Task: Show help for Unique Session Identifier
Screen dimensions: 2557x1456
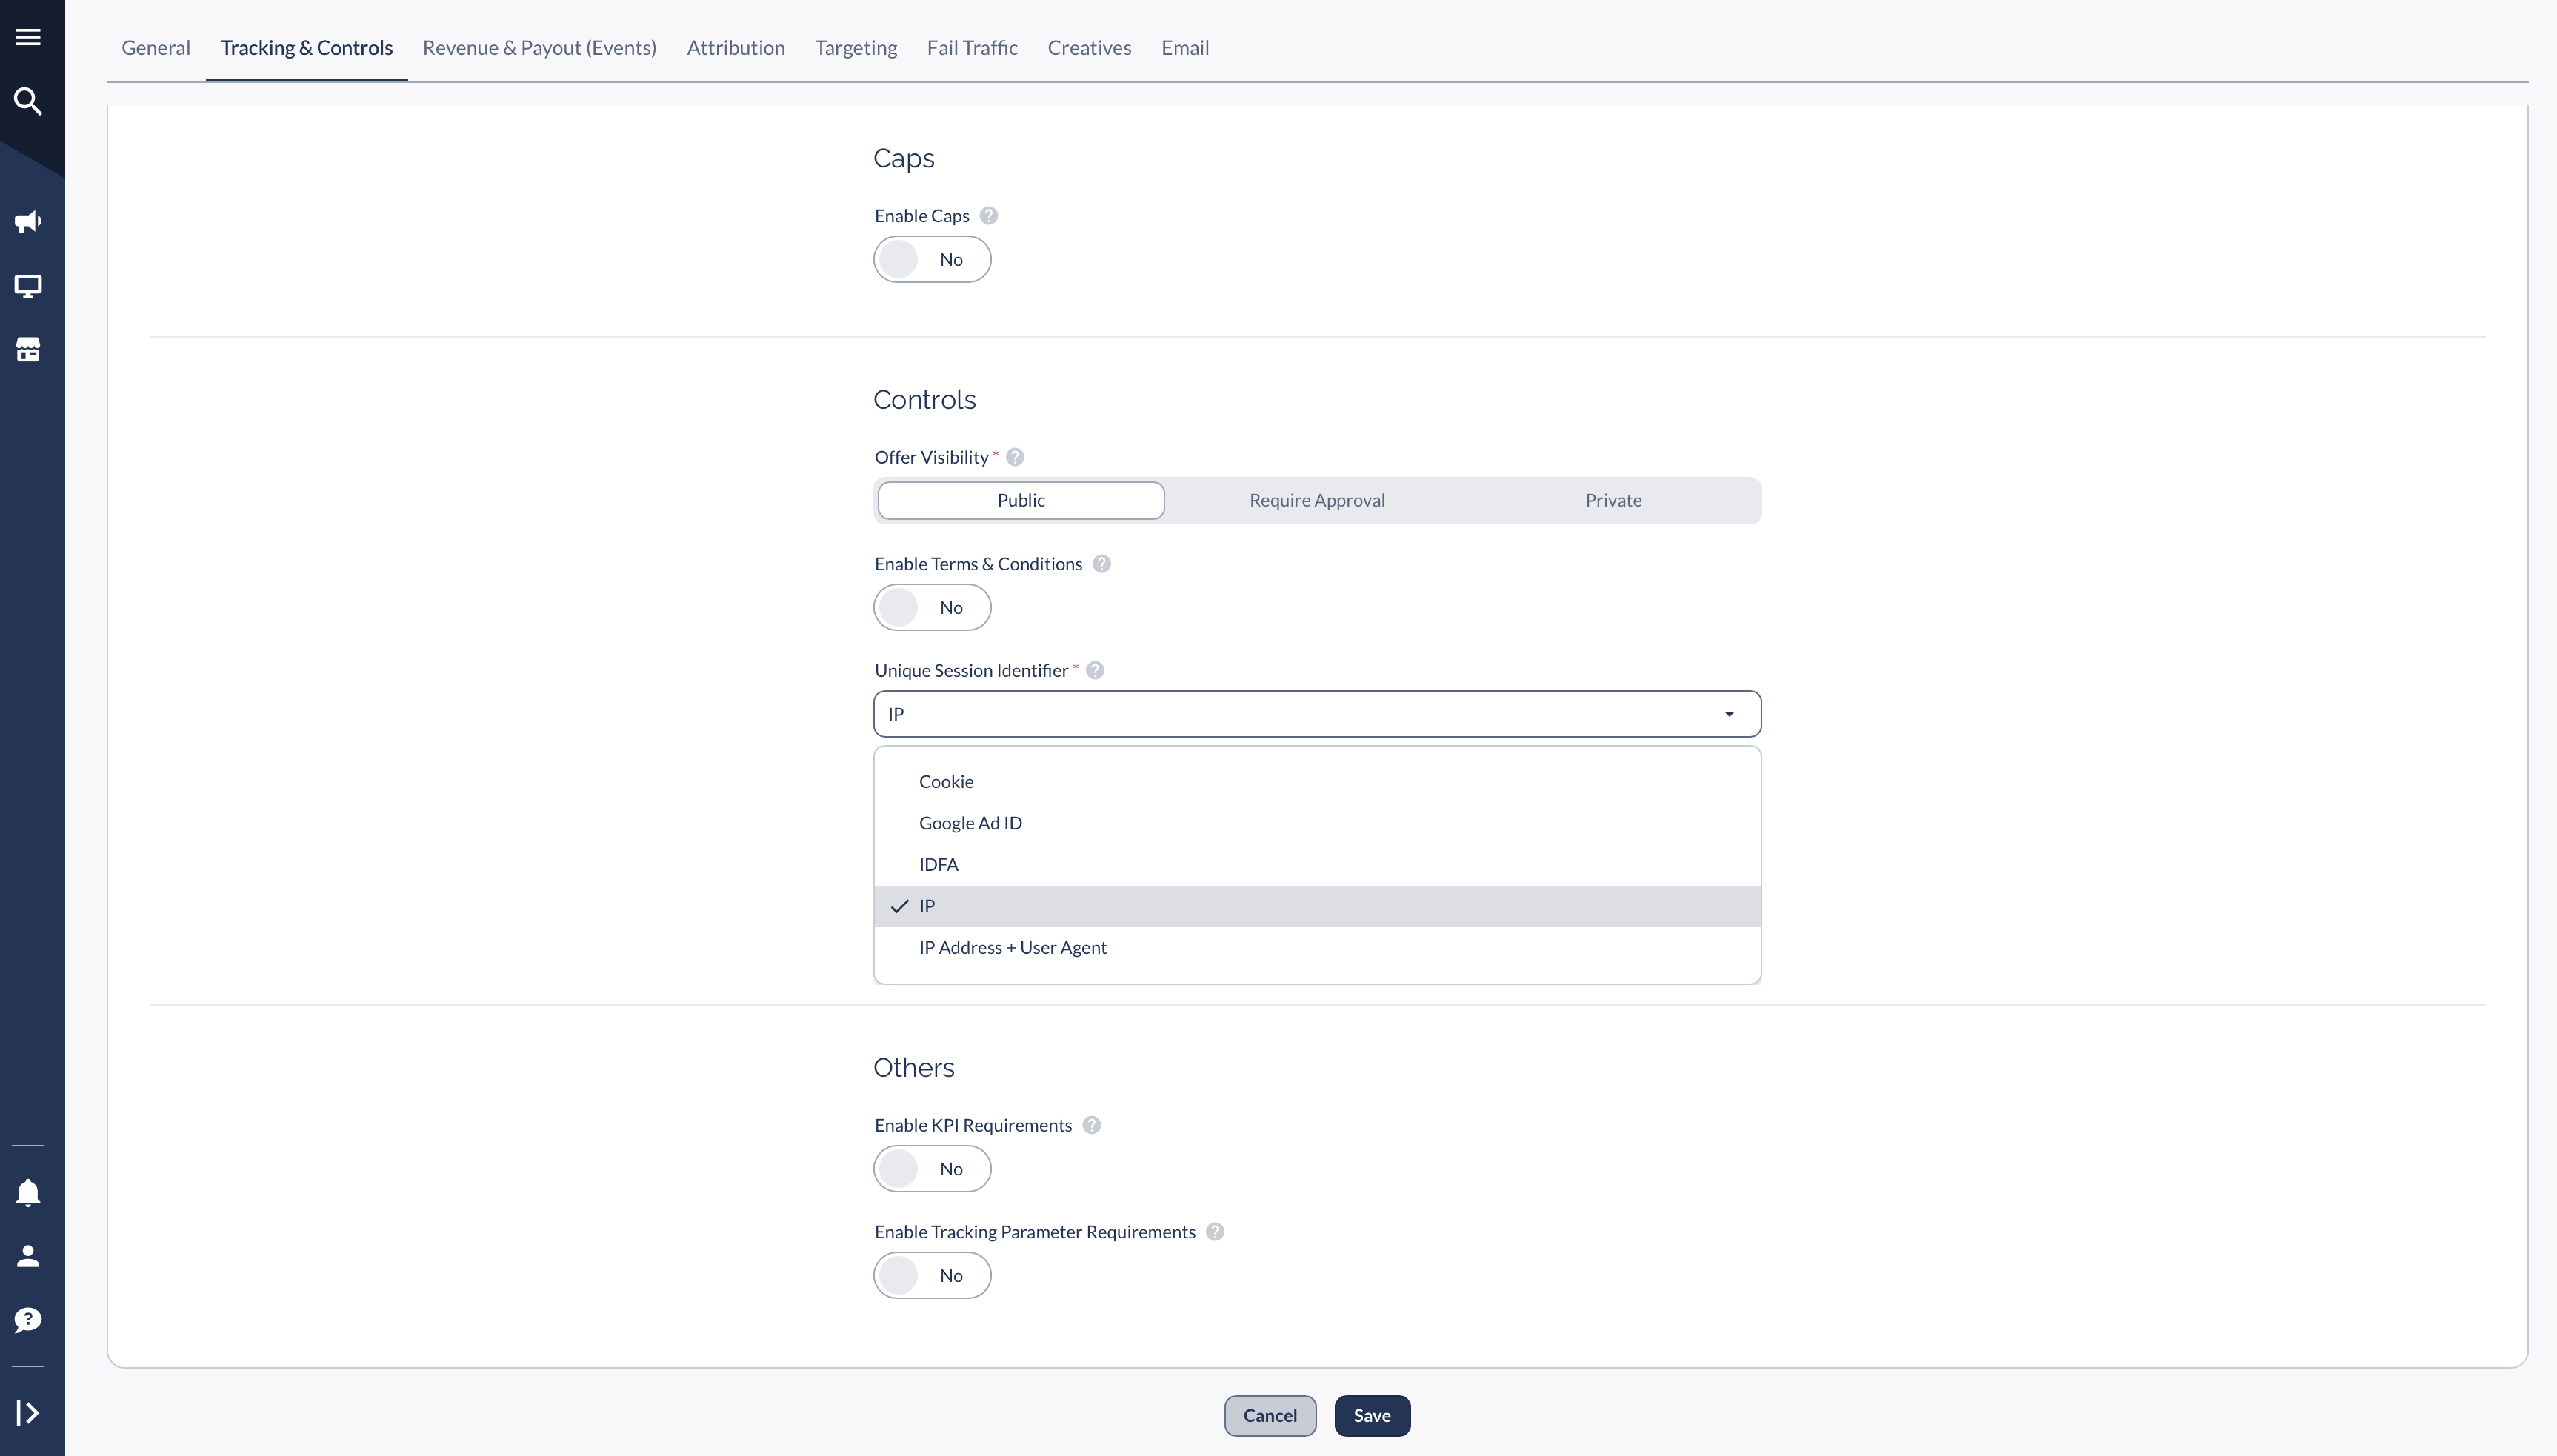Action: tap(1095, 671)
